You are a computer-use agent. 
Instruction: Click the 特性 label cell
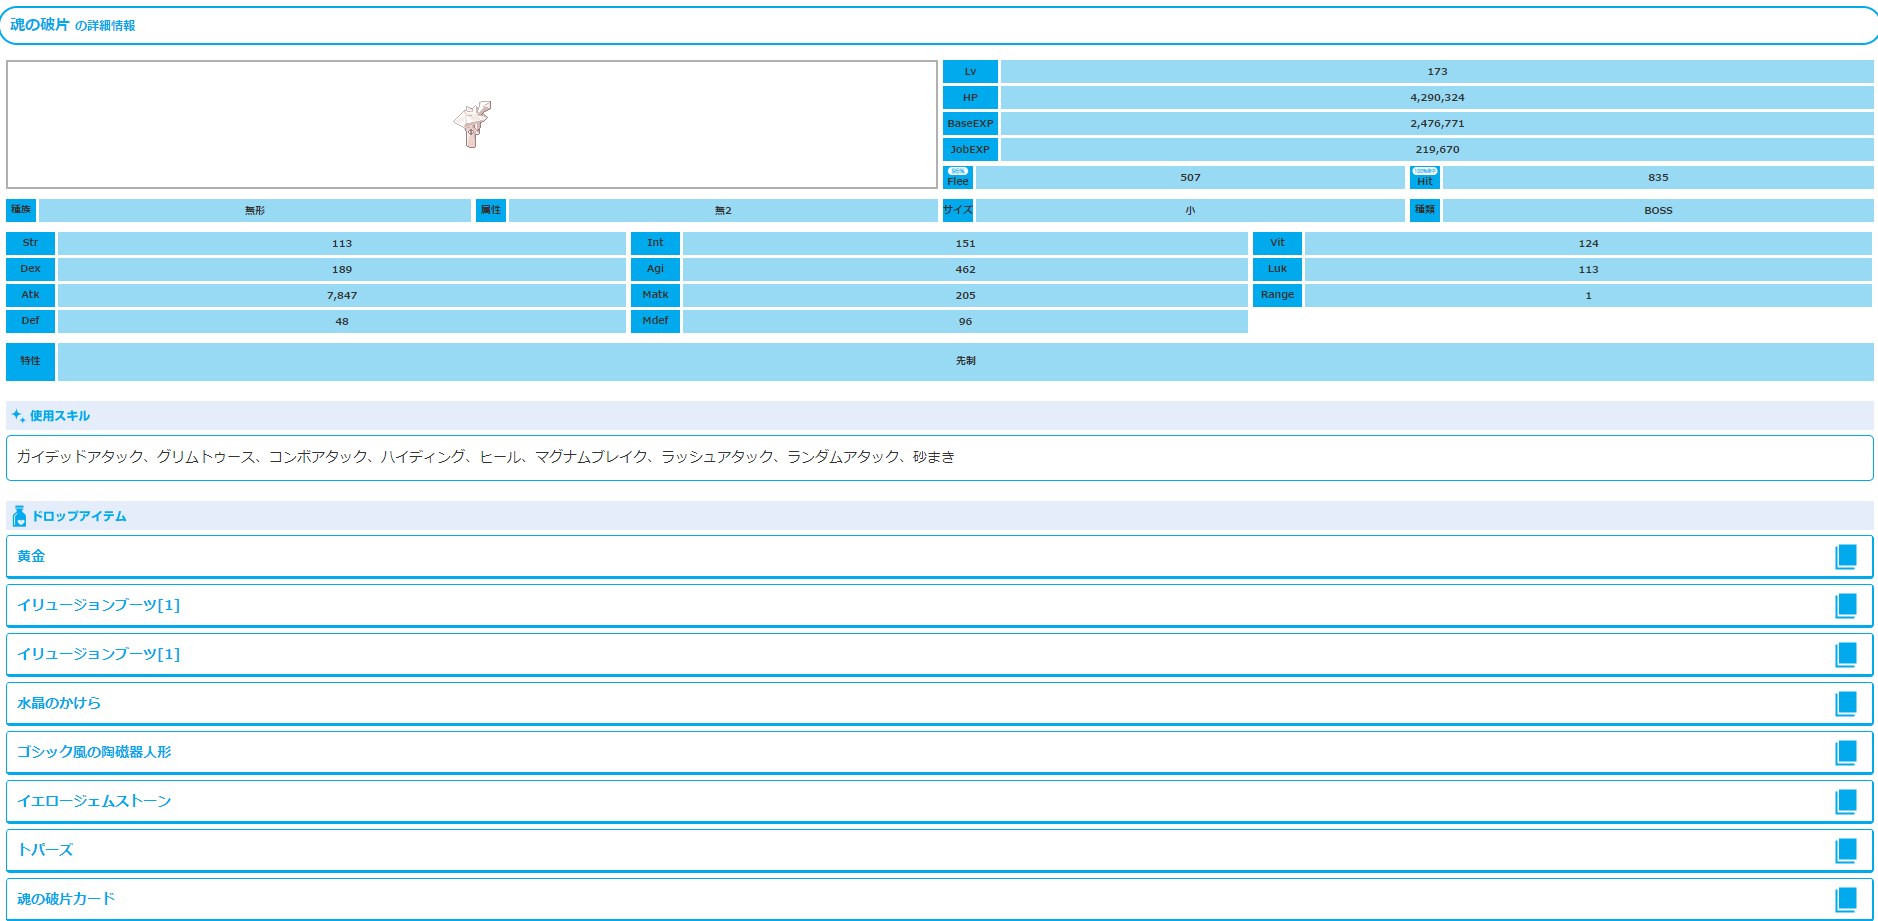[31, 361]
